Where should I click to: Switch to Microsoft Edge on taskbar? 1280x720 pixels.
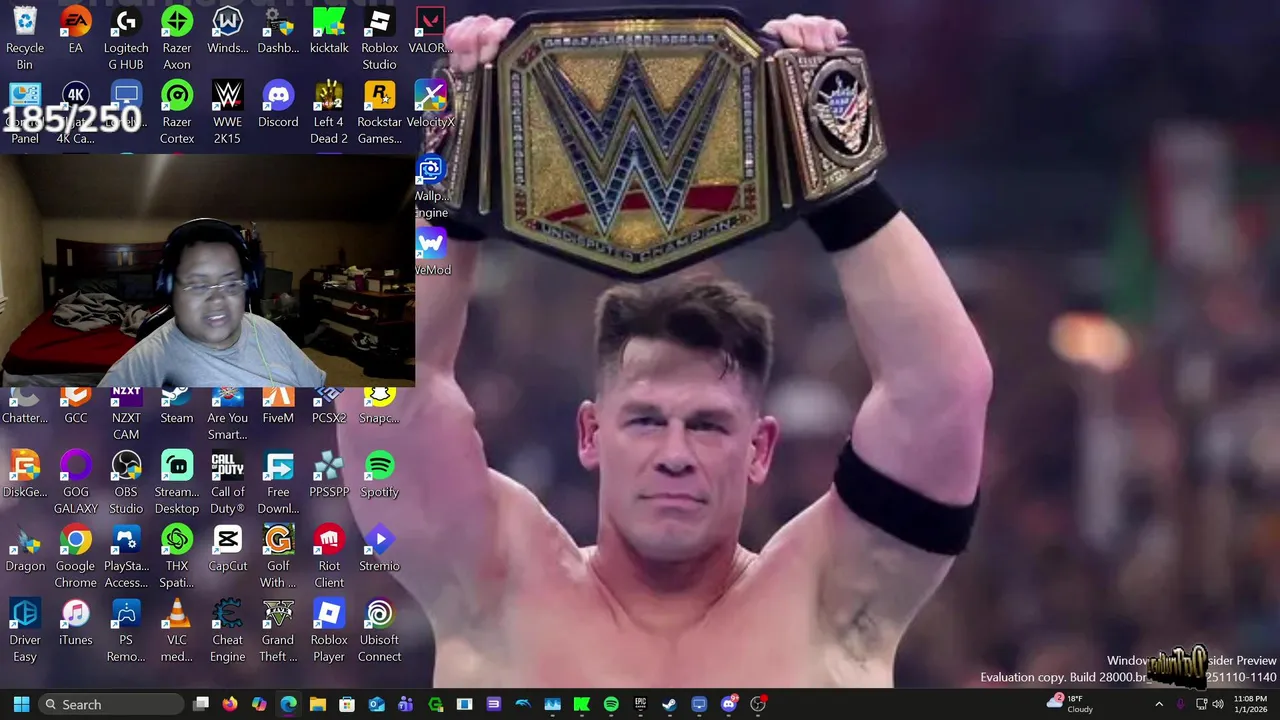pos(288,704)
